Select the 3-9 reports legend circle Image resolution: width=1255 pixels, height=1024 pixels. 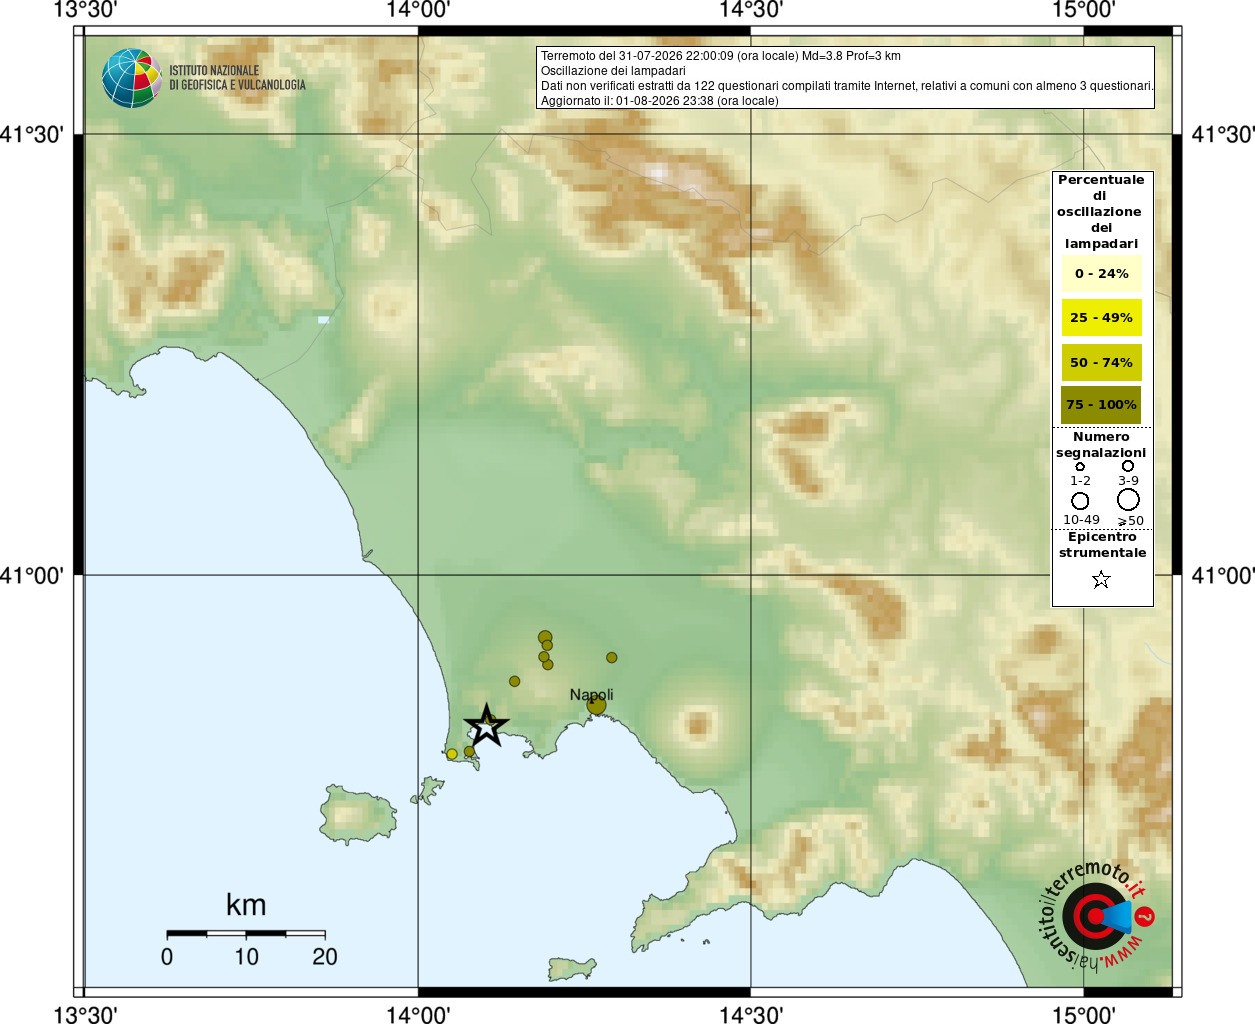[x=1128, y=466]
